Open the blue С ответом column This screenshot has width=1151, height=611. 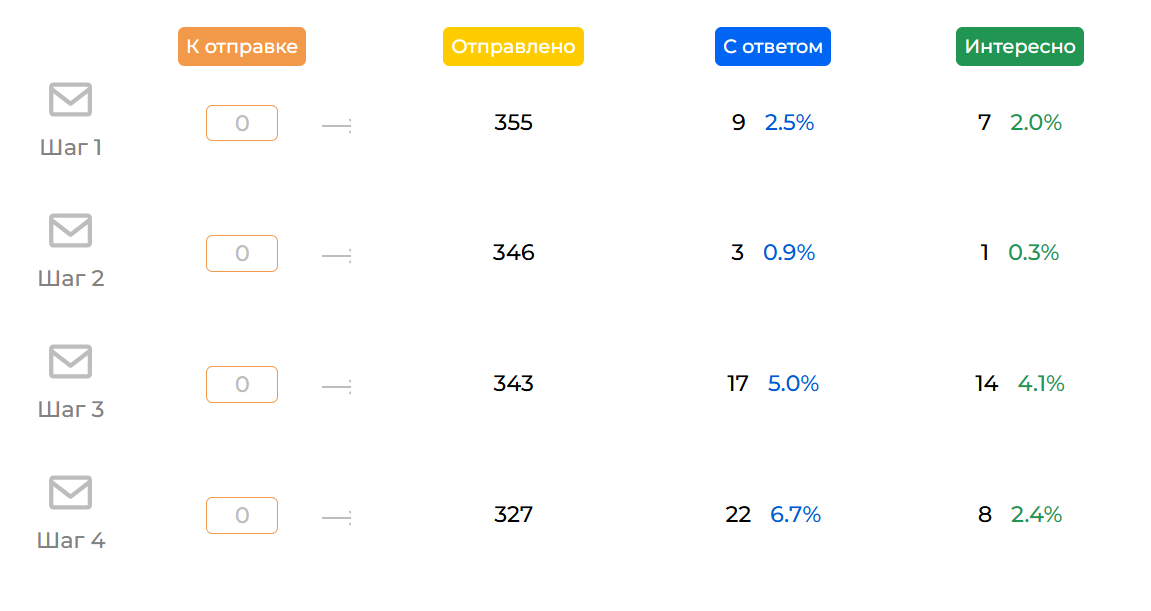pos(773,47)
